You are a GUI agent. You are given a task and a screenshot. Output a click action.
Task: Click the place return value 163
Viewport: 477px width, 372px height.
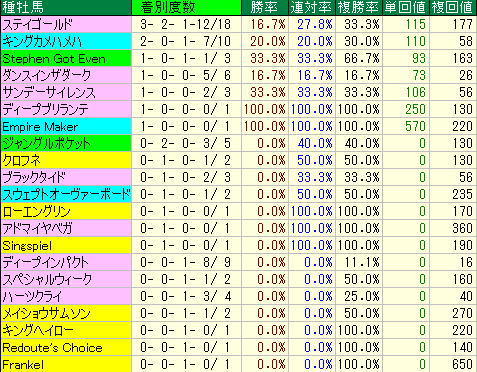(x=463, y=58)
